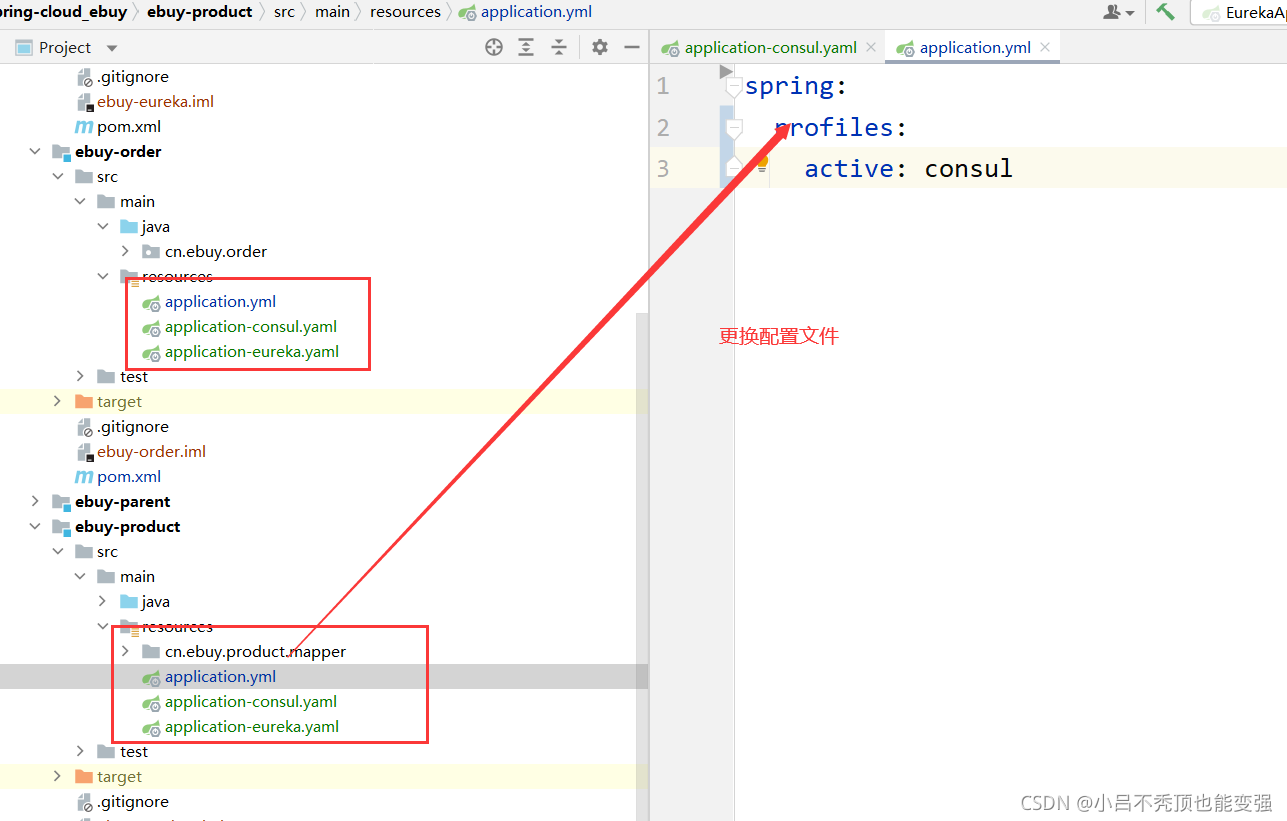Select application.yml under ebuy-order resources
This screenshot has width=1287, height=821.
220,302
